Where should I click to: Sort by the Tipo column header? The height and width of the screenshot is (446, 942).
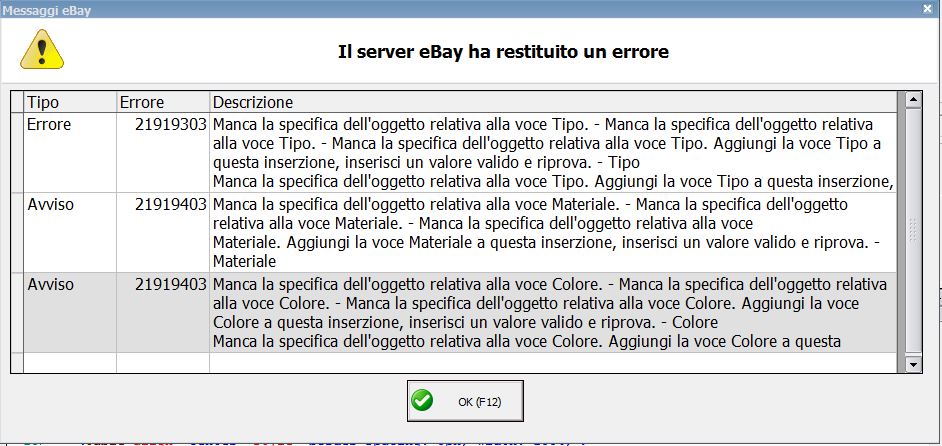click(70, 102)
